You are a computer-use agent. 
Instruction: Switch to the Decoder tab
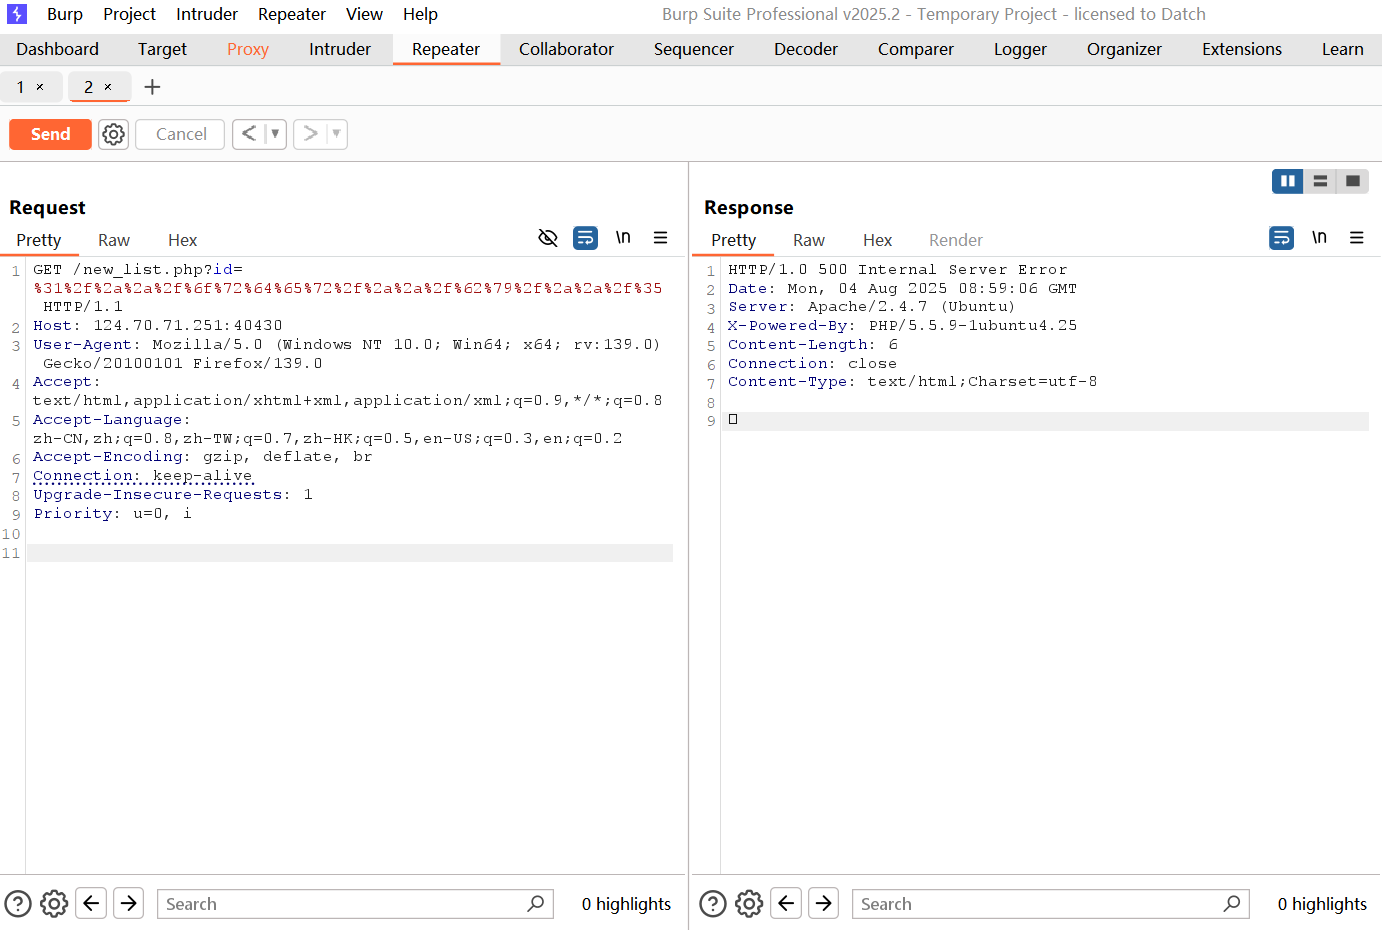pos(806,49)
